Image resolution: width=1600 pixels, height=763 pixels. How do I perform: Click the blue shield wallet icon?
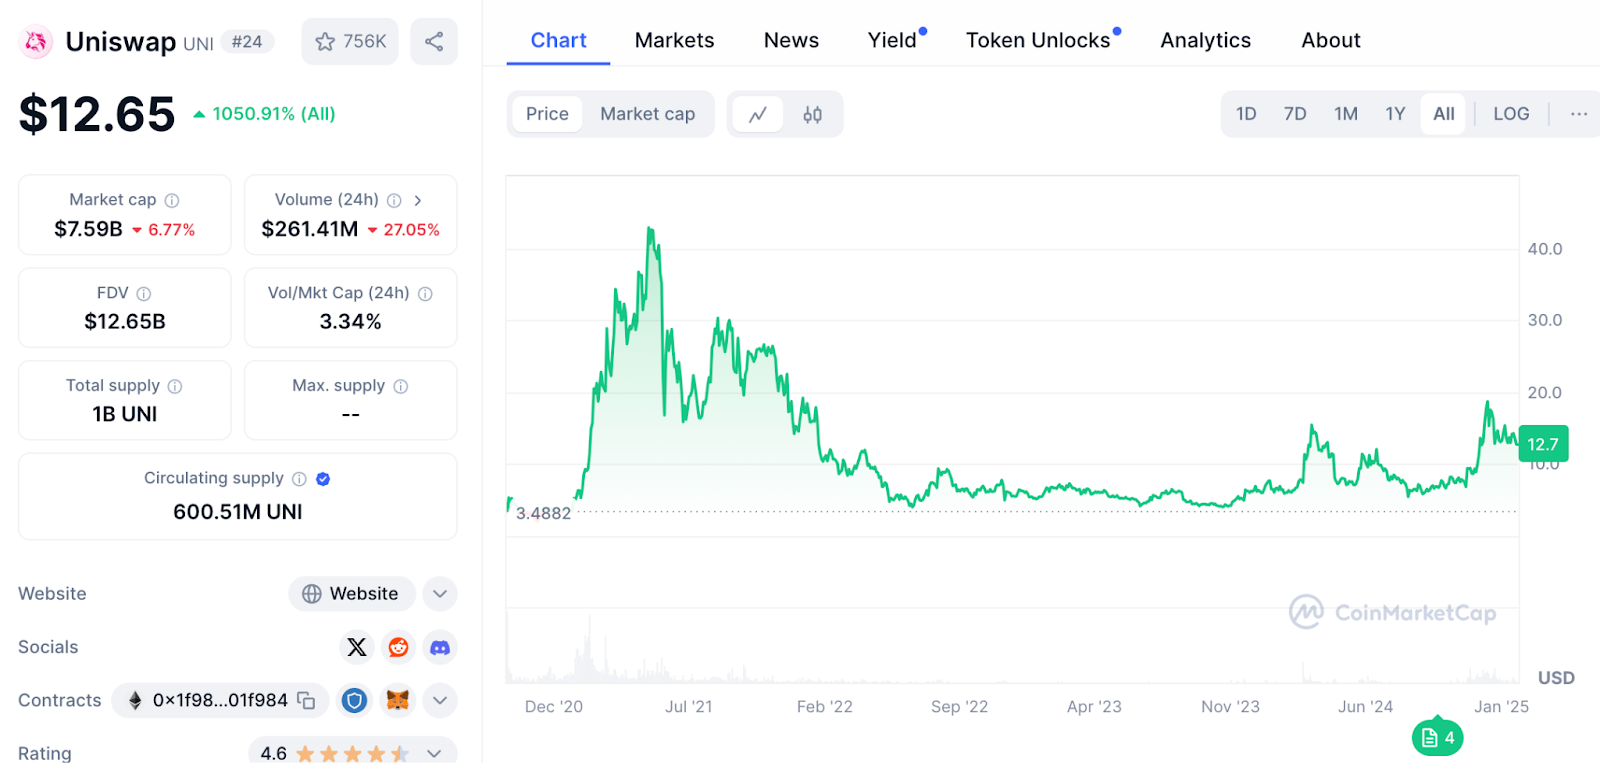coord(354,701)
